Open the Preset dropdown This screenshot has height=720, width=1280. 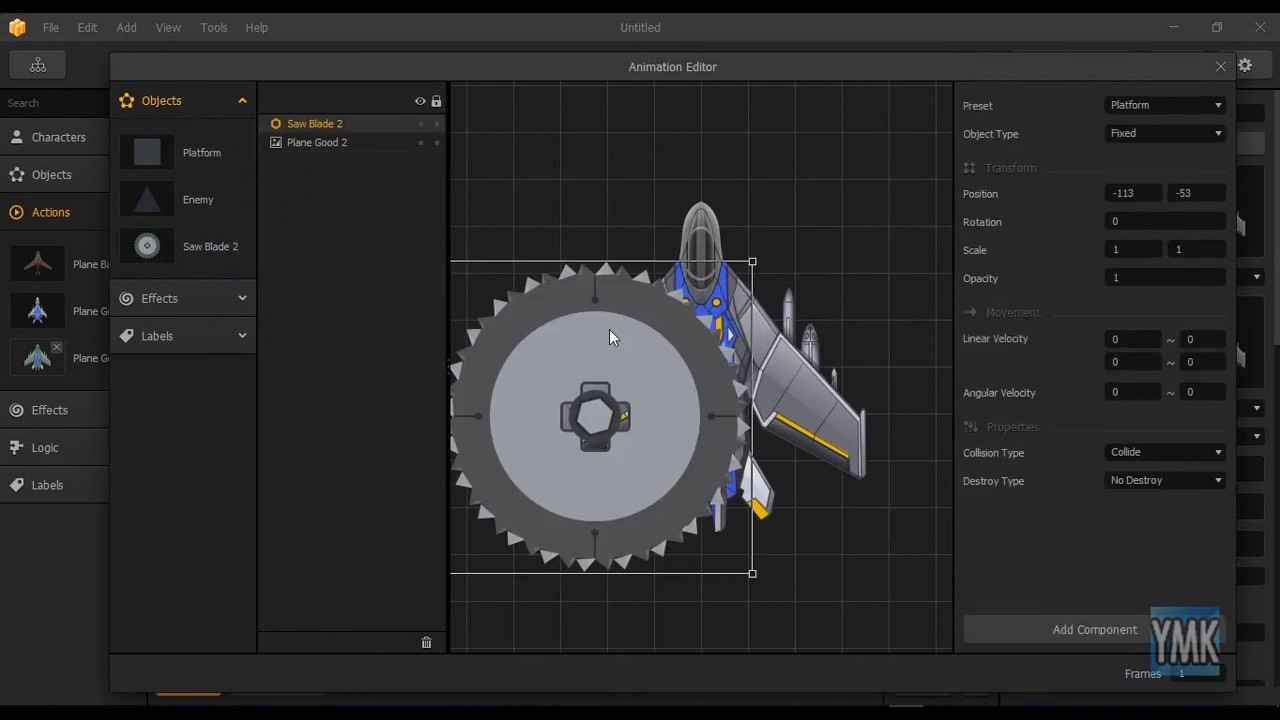[x=1165, y=105]
